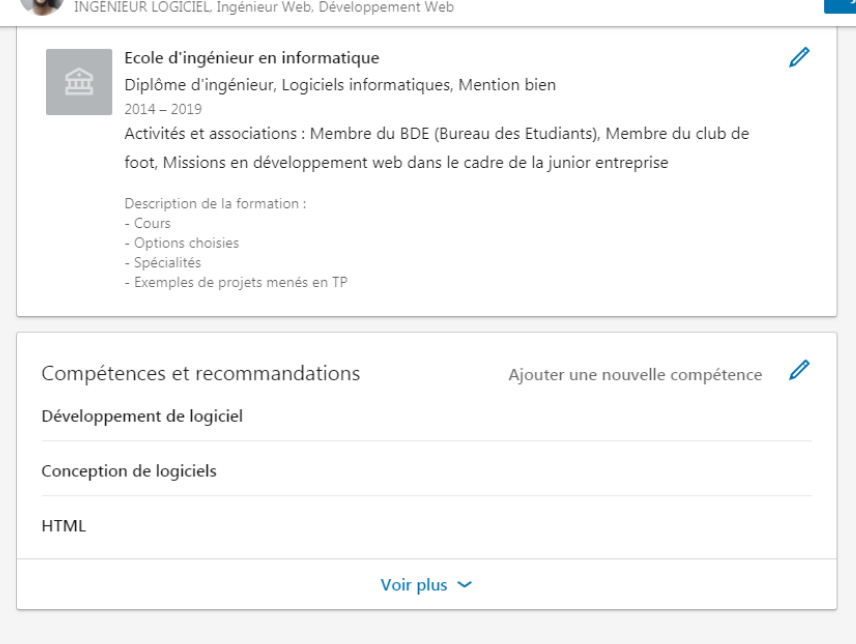Open Ecole d'ingénieur en informatique school page
Screen dimensions: 856x644
coord(252,58)
